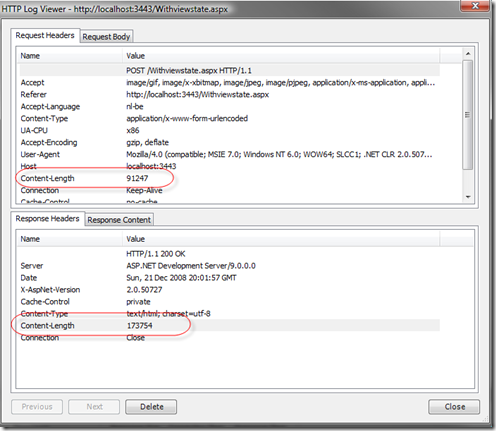Select the User-Agent header row
Screen dimensions: 496x431
[229, 154]
